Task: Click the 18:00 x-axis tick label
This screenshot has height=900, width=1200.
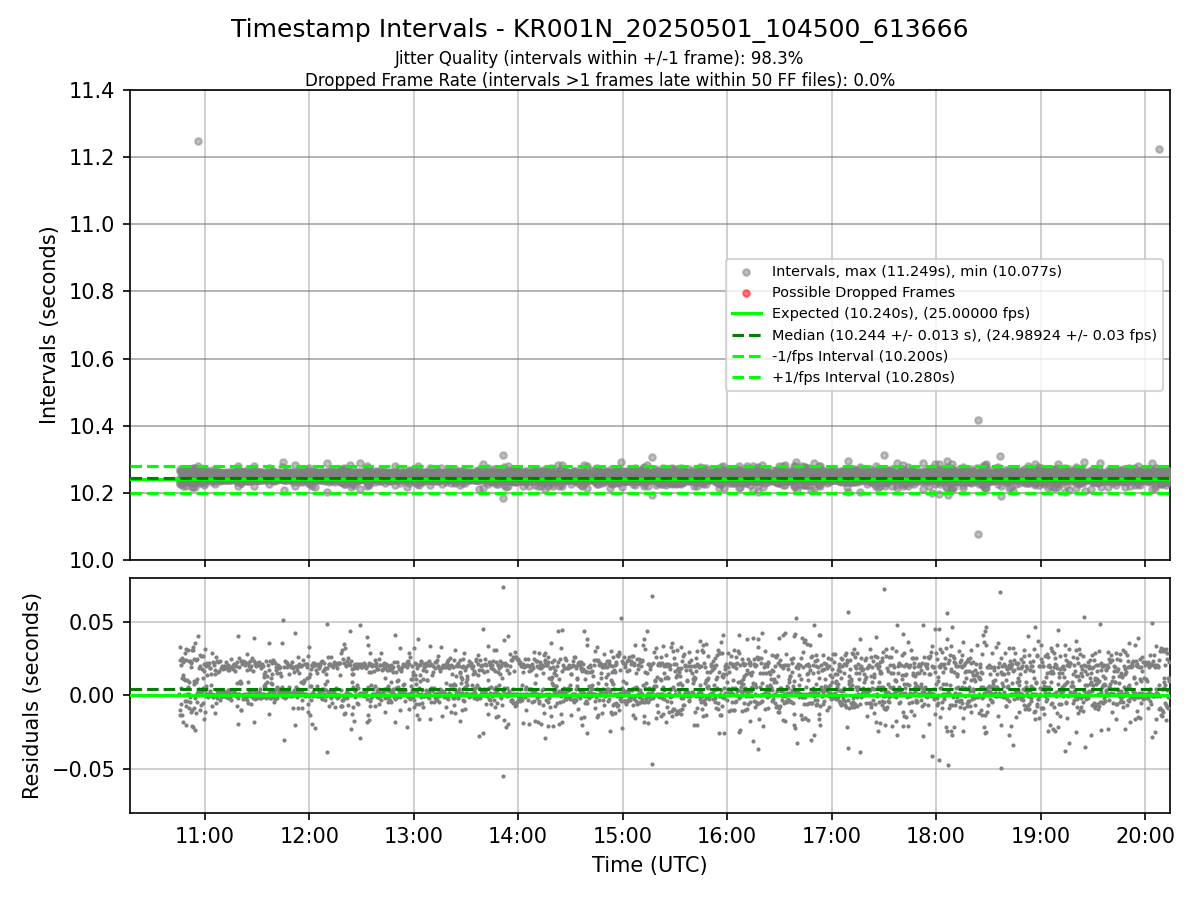Action: pyautogui.click(x=935, y=836)
